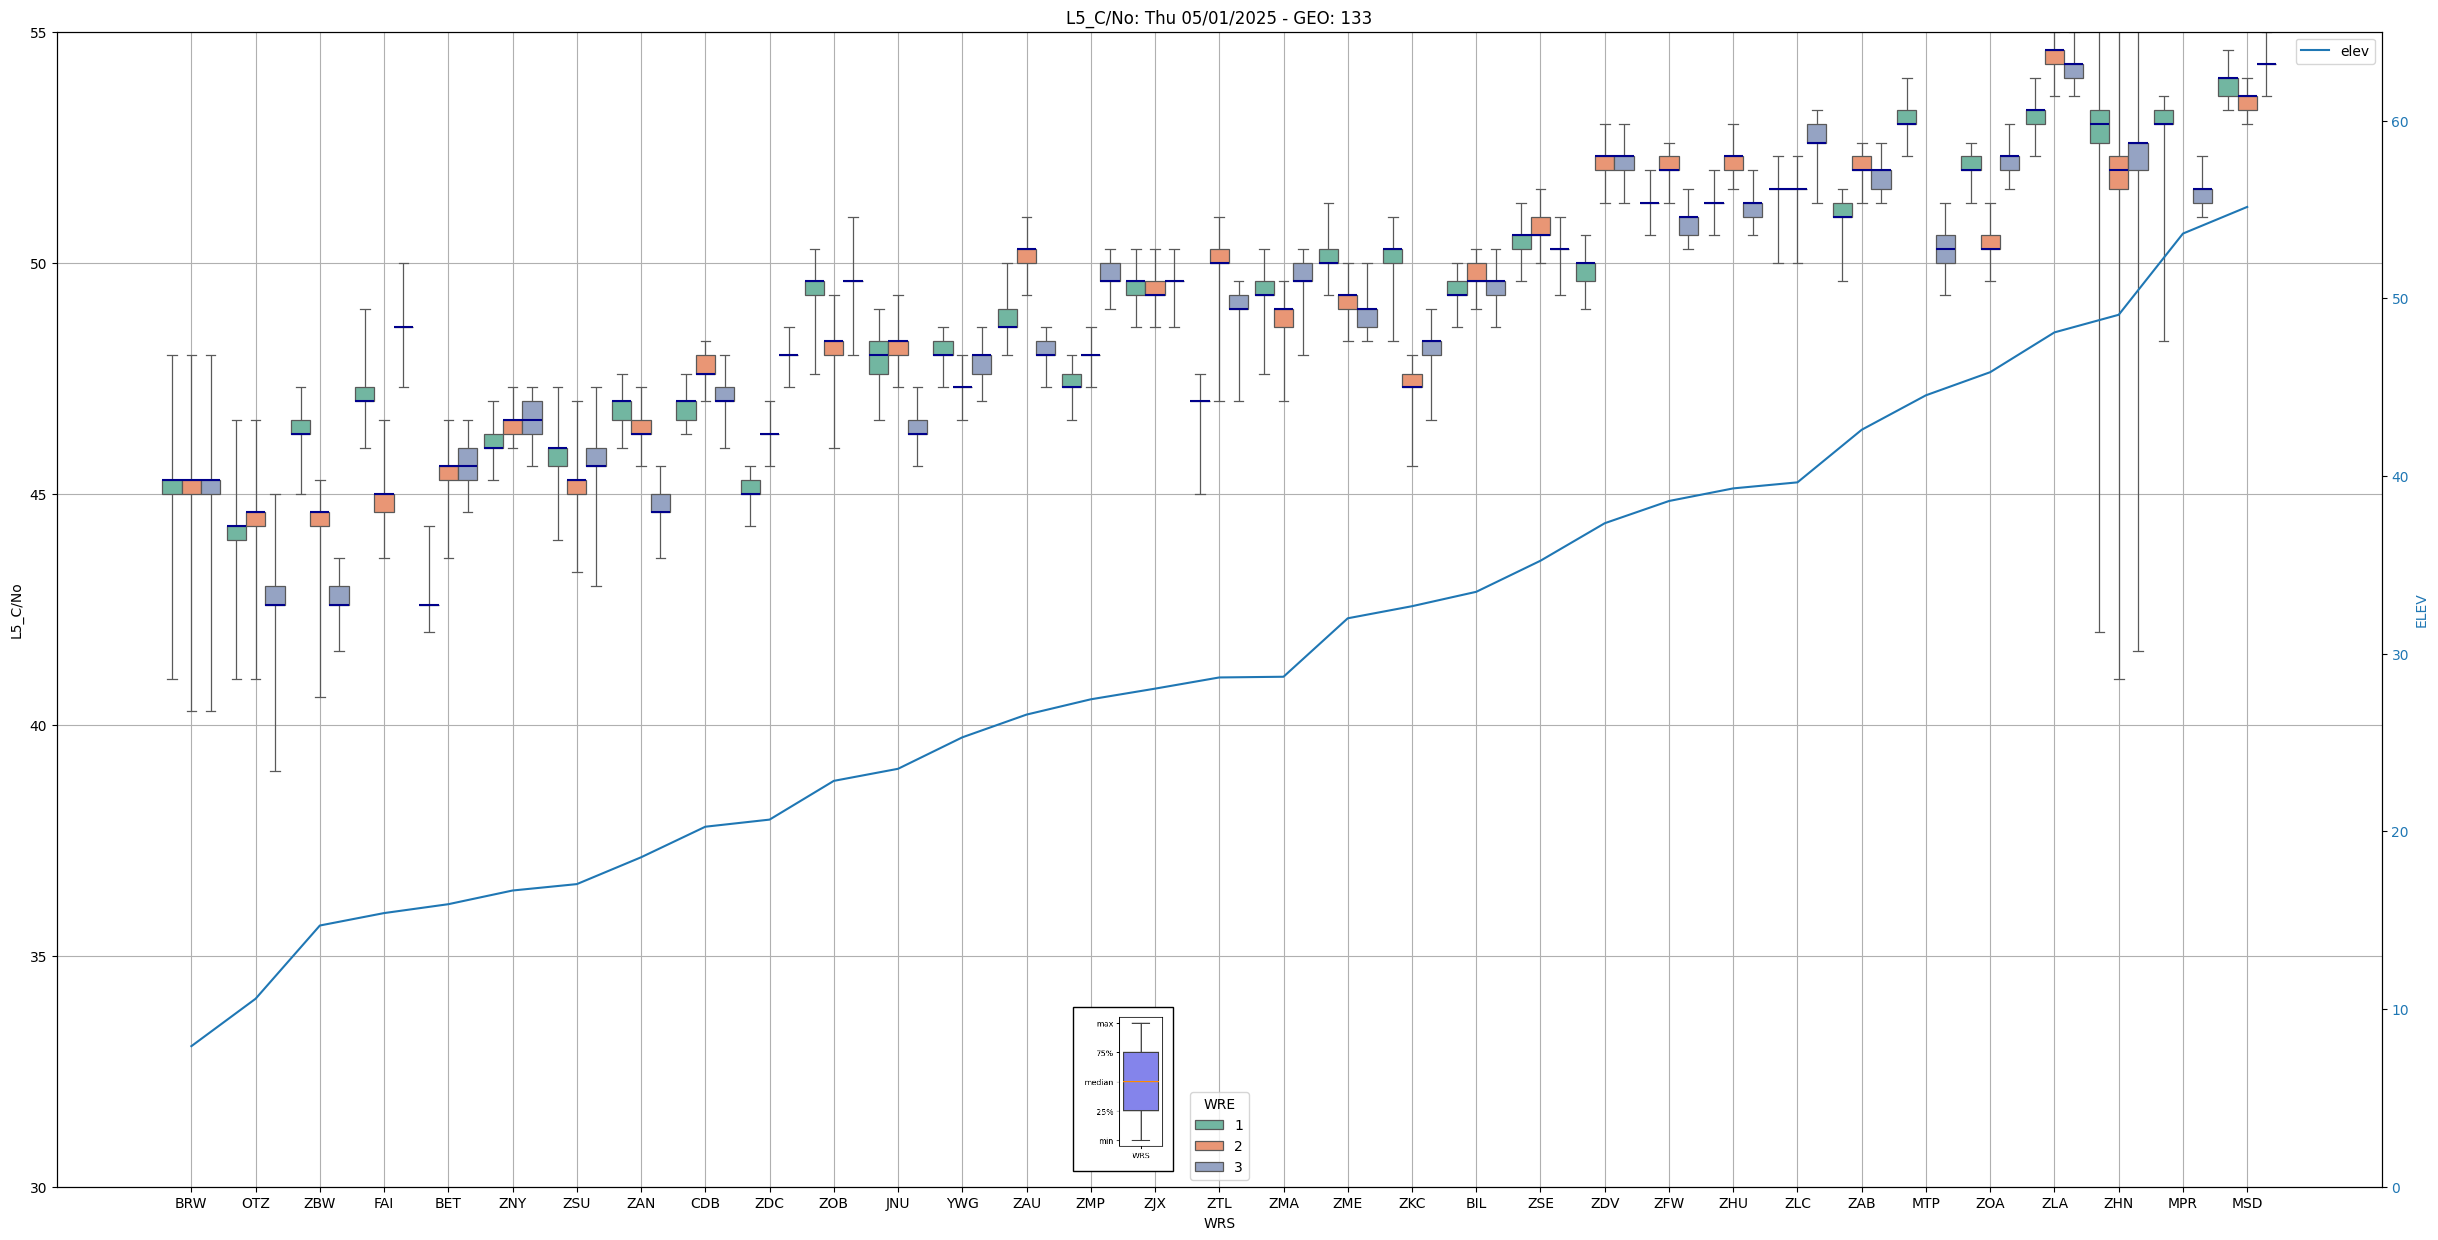Click the ZTL station tick label

1219,1203
